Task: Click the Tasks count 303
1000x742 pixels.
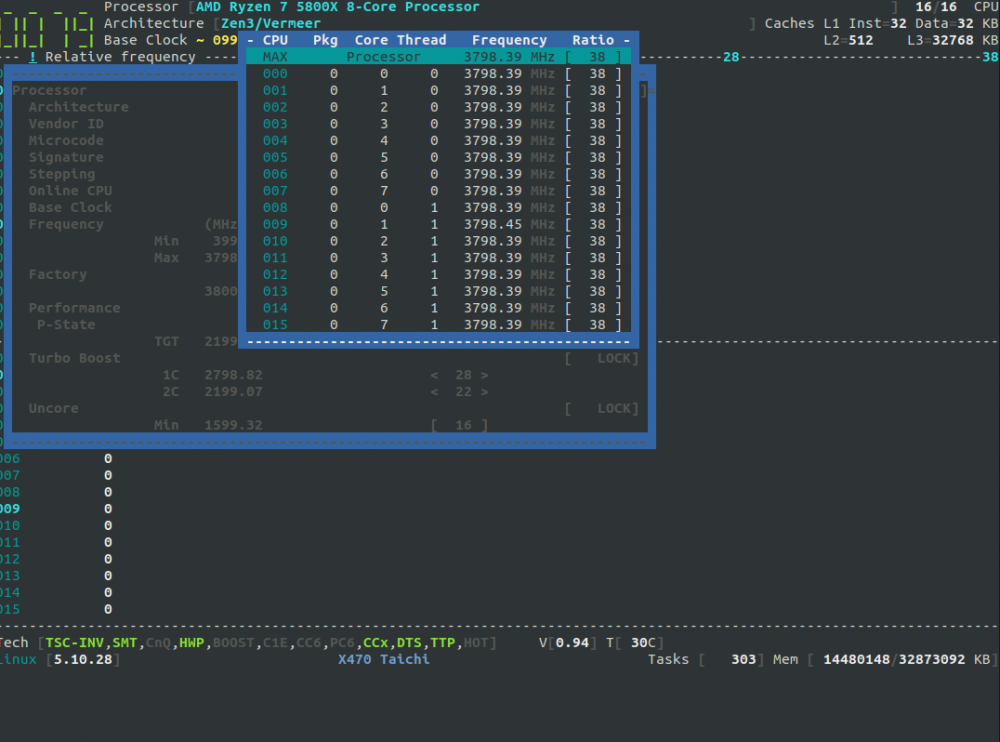Action: click(x=744, y=659)
